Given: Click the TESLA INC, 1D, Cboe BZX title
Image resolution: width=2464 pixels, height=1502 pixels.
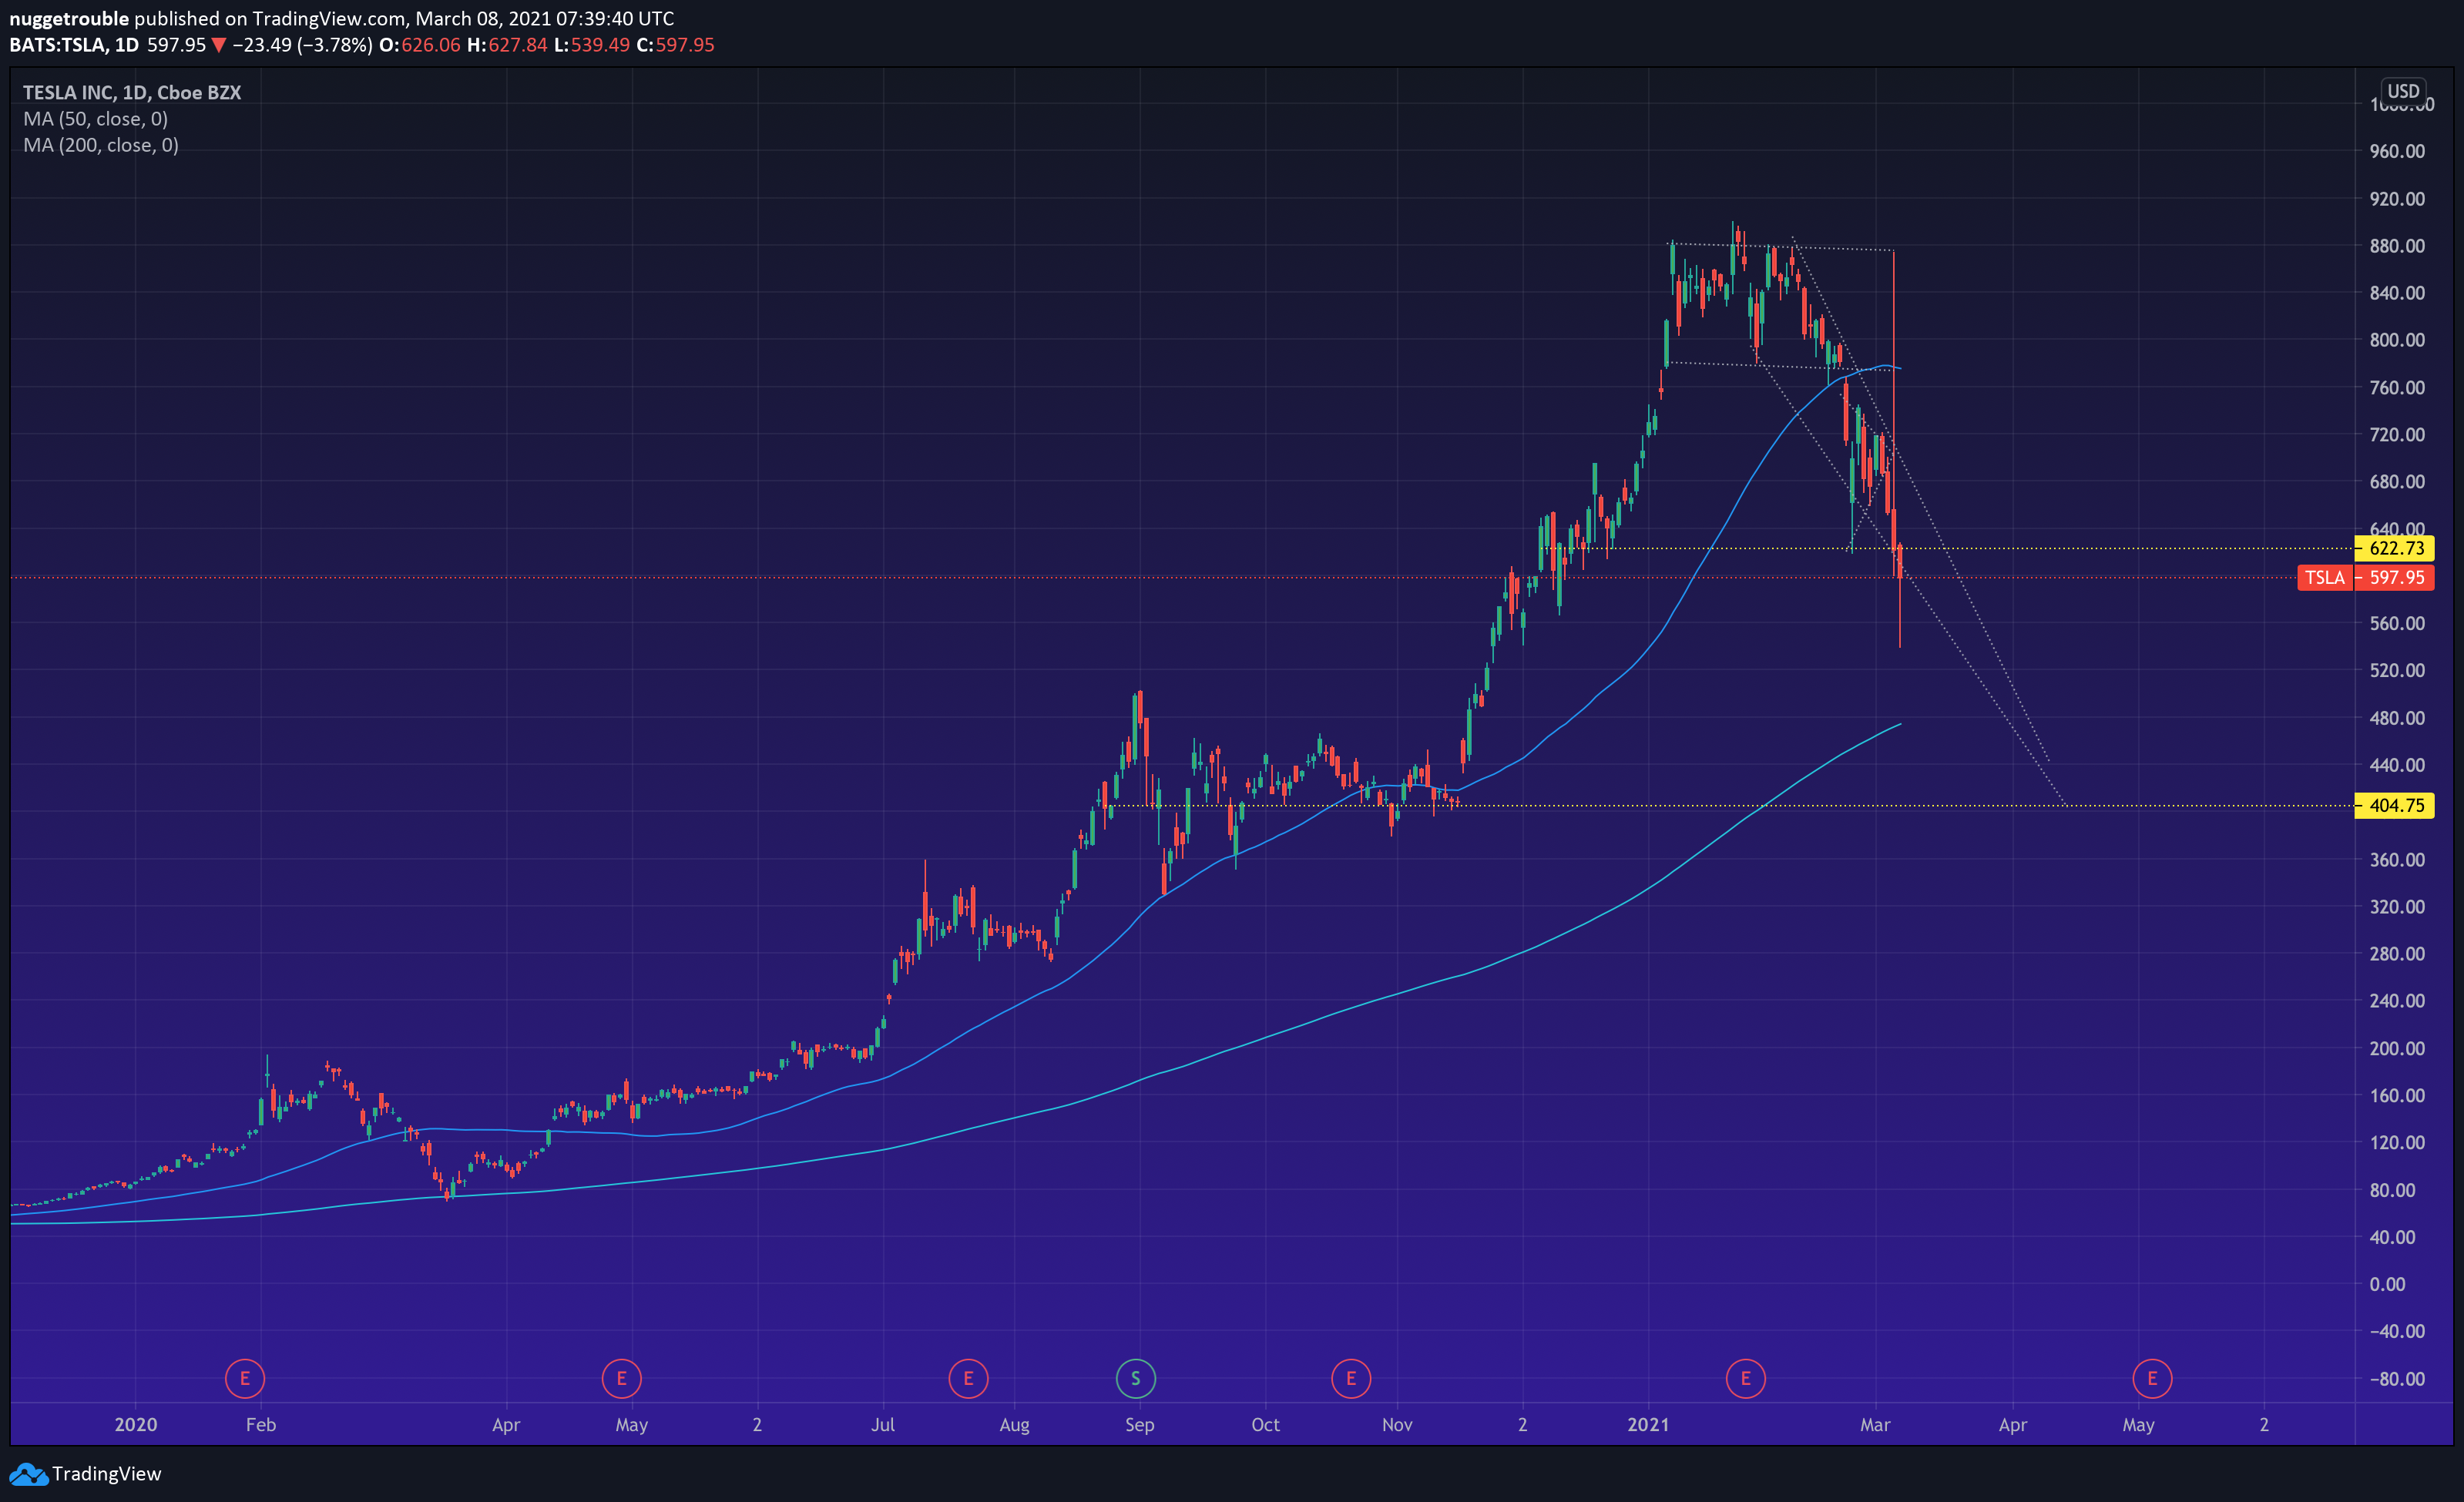Looking at the screenshot, I should coord(132,92).
